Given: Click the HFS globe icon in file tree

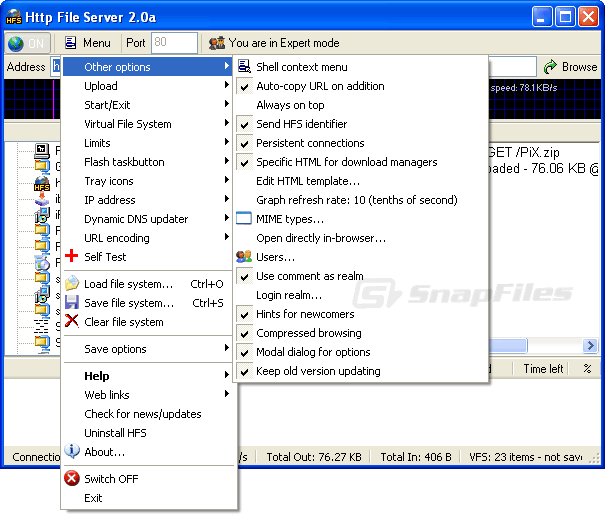Looking at the screenshot, I should pos(42,183).
